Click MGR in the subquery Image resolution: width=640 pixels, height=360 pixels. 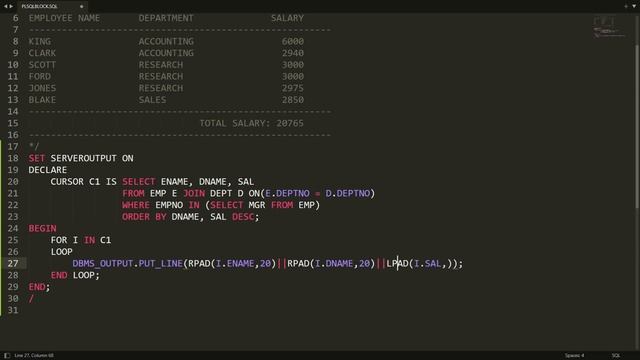[257, 205]
